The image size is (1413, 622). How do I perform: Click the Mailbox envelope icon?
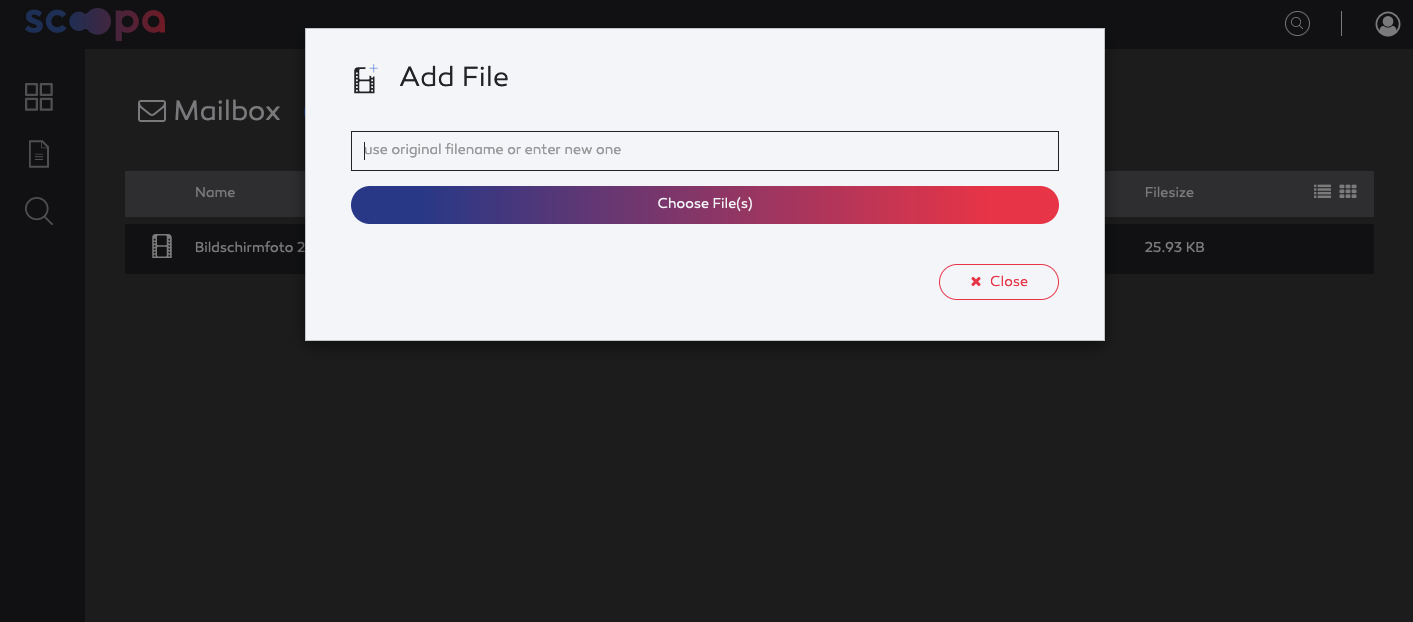click(x=152, y=110)
